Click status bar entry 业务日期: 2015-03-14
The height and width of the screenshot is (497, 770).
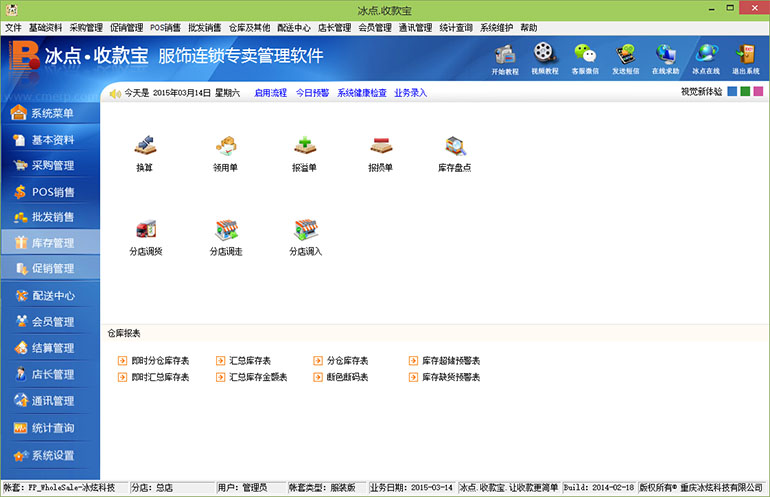[x=412, y=488]
